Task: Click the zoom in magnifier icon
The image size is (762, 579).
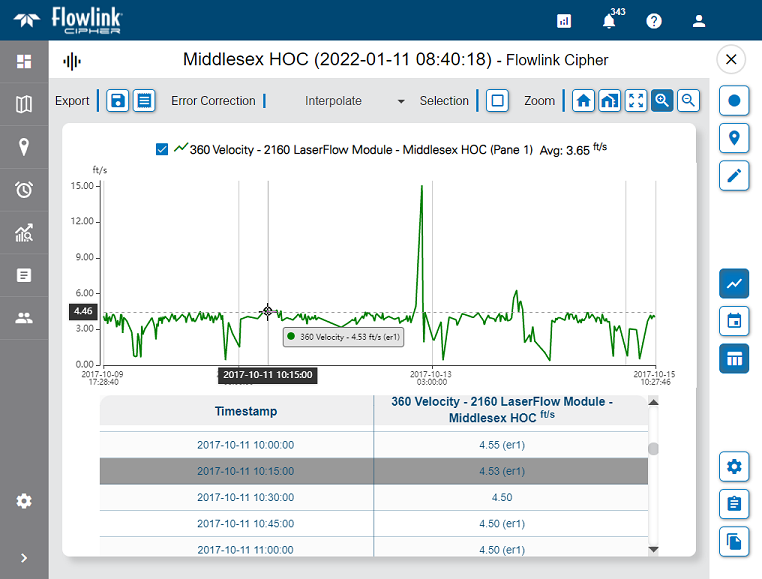Action: (662, 100)
